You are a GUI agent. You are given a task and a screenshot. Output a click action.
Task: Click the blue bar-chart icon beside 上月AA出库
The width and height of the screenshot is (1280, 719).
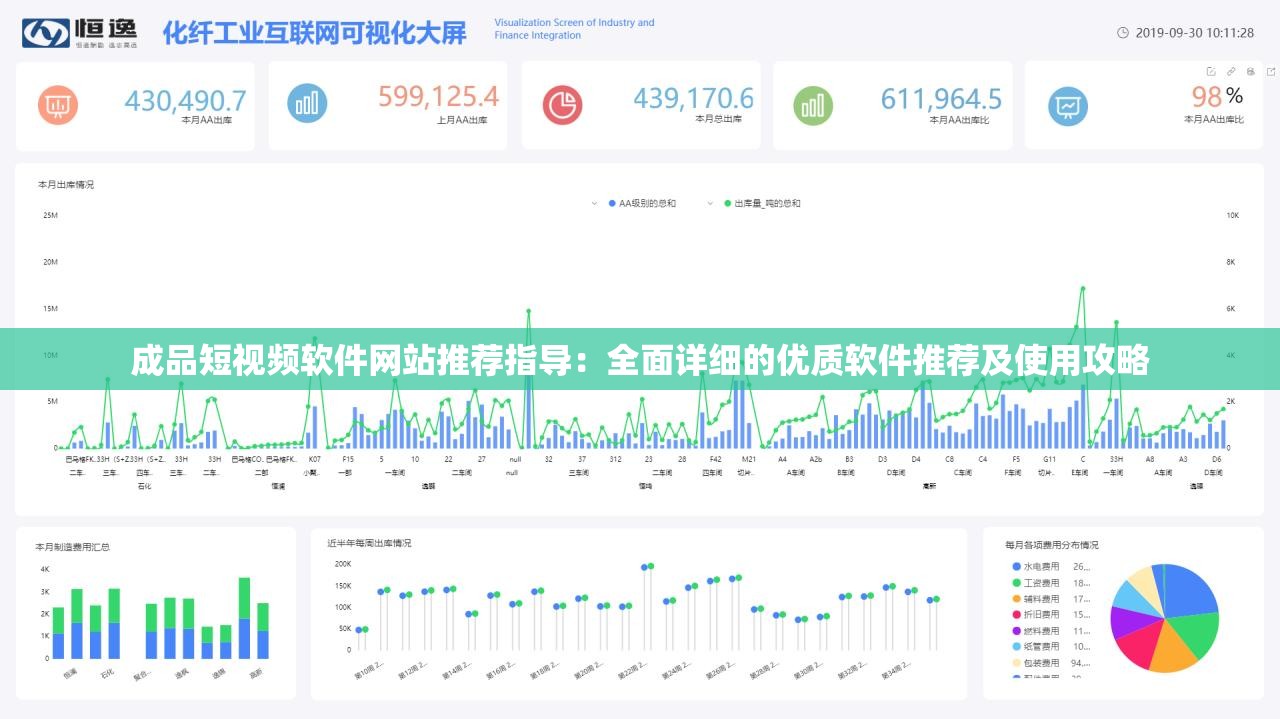308,103
